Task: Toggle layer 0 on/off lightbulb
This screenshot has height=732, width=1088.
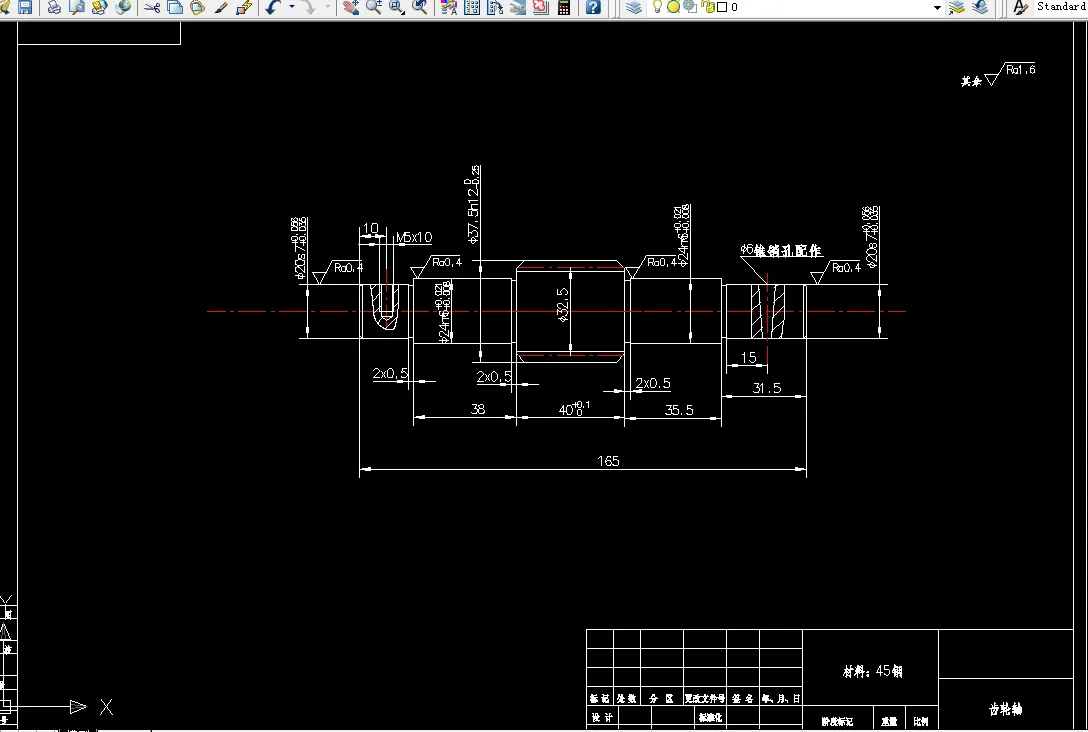Action: 657,7
